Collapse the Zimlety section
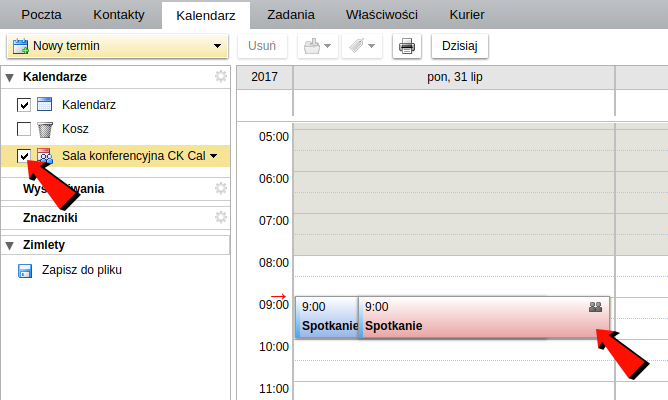Screen dimensions: 668x400 click(10, 245)
